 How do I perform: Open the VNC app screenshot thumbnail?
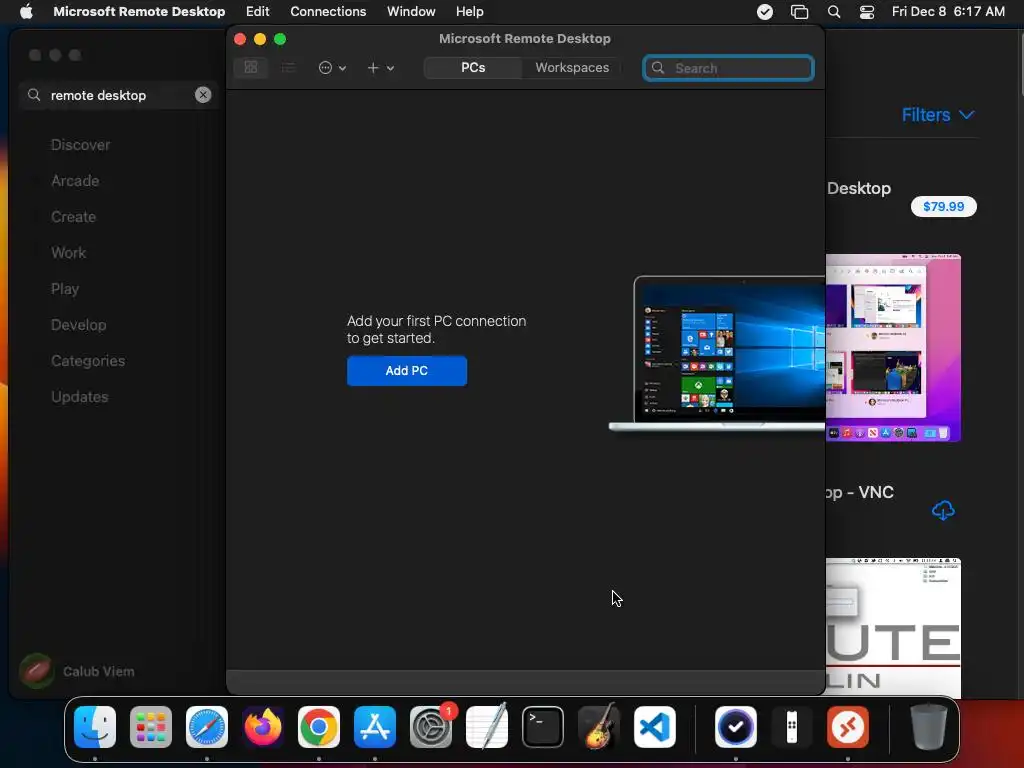click(893, 627)
